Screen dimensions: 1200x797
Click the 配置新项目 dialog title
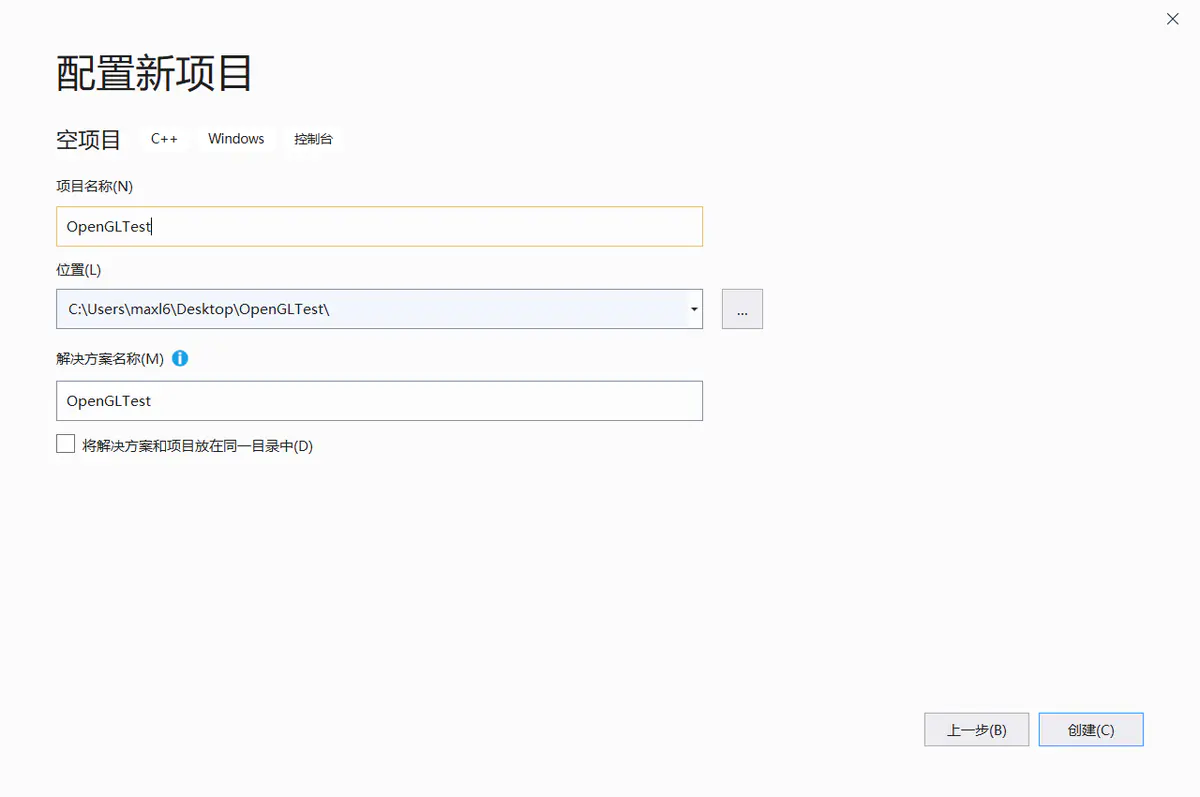tap(154, 73)
